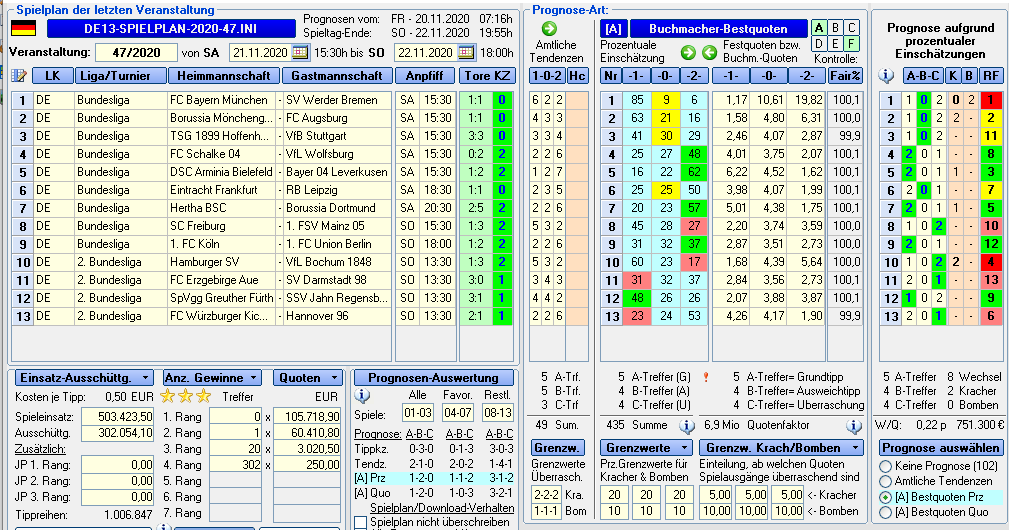Click Spielplan/Download-Verhalten link
The image size is (1009, 530).
[442, 507]
